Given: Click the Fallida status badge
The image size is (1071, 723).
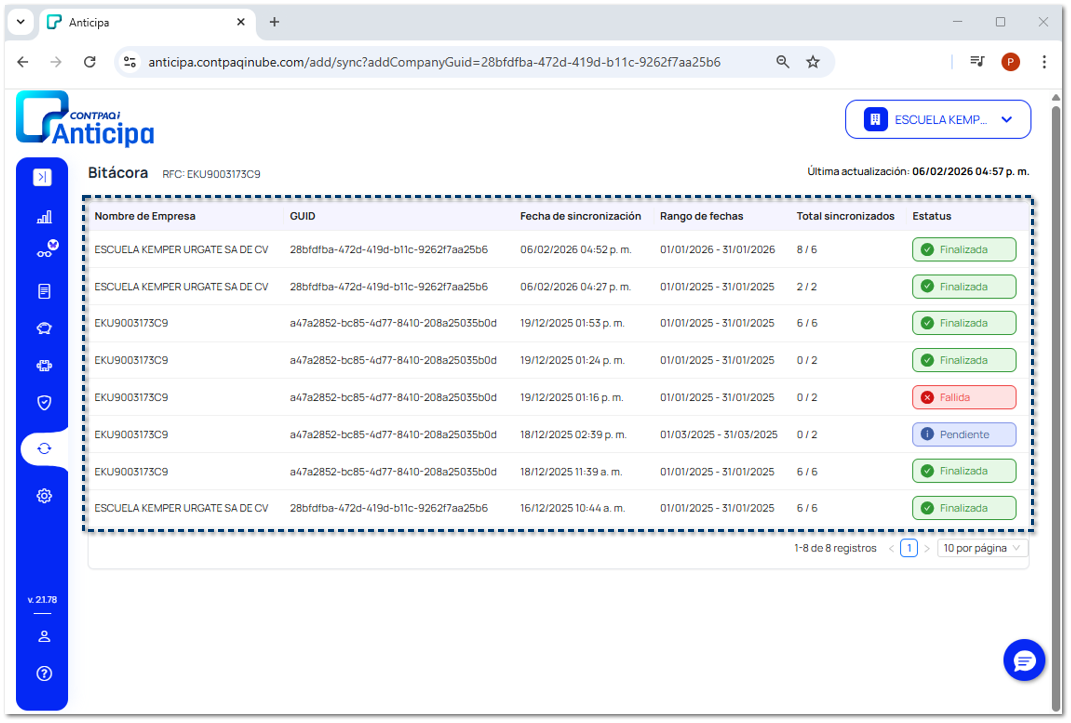Looking at the screenshot, I should 963,397.
